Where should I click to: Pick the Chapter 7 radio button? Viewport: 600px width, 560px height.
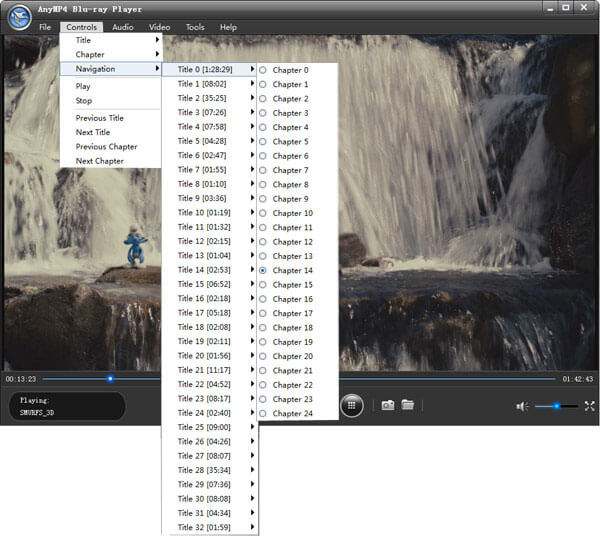[263, 170]
